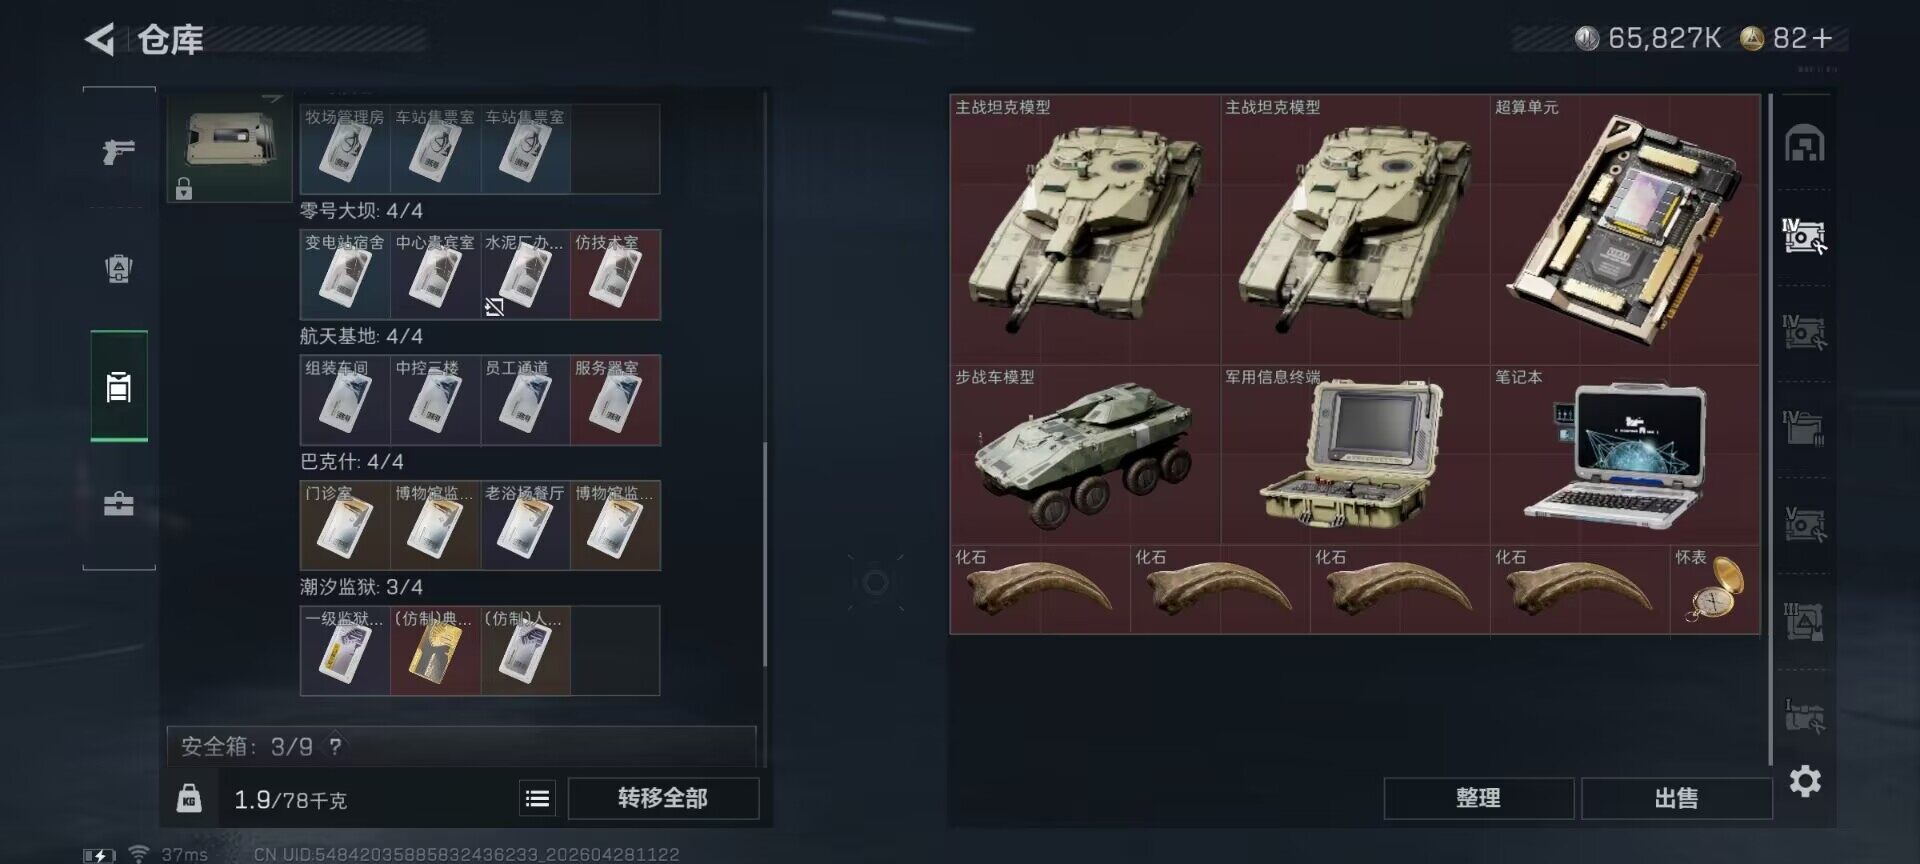Click the 整理 button
Image resolution: width=1920 pixels, height=864 pixels.
[1478, 799]
